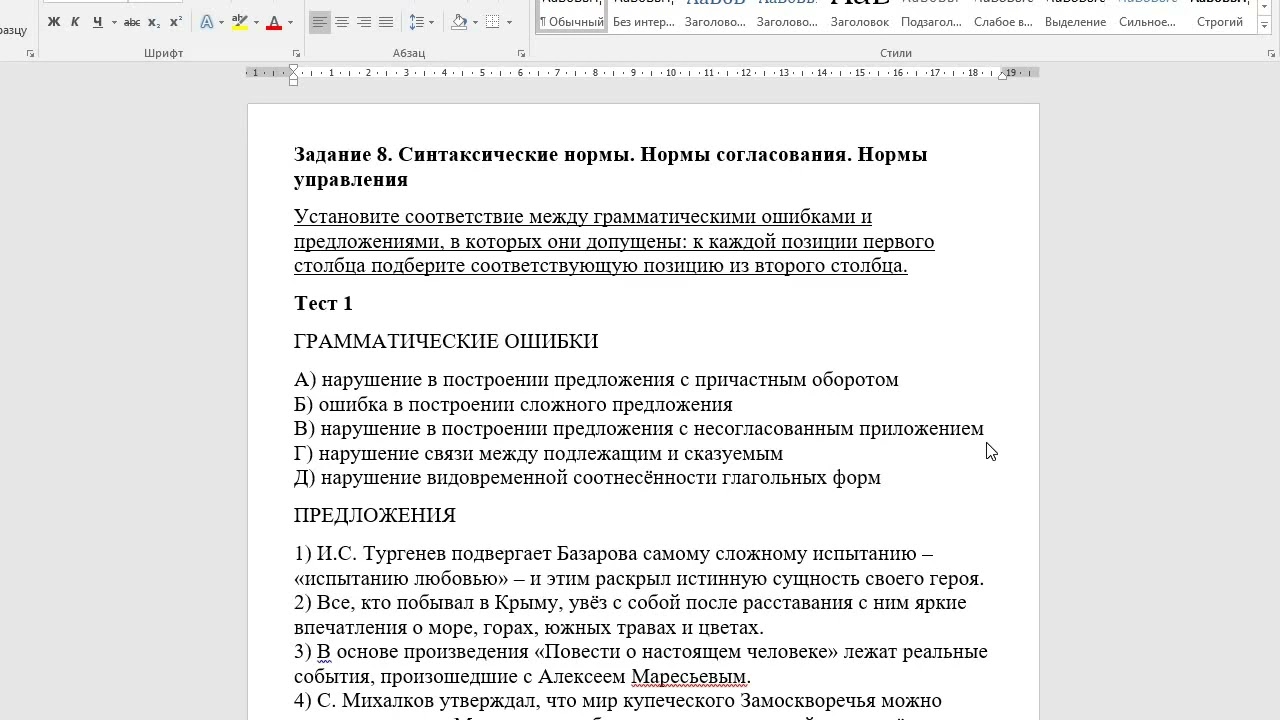
Task: Click line В) несогласованным приложением
Action: 639,429
